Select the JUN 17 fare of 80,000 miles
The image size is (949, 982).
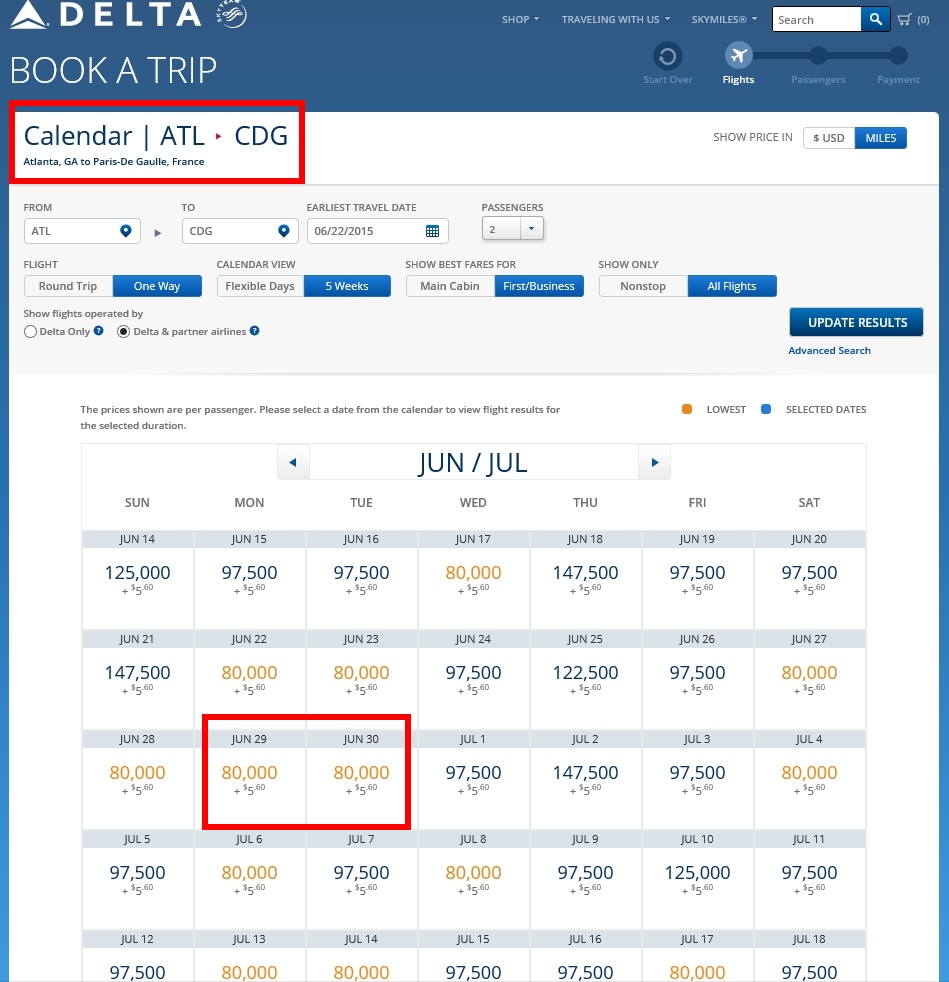(473, 574)
